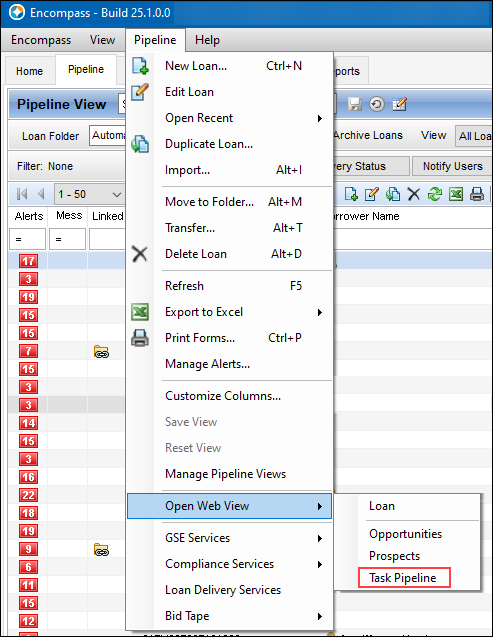The height and width of the screenshot is (637, 493).
Task: Click the Notify Users button
Action: tap(452, 166)
